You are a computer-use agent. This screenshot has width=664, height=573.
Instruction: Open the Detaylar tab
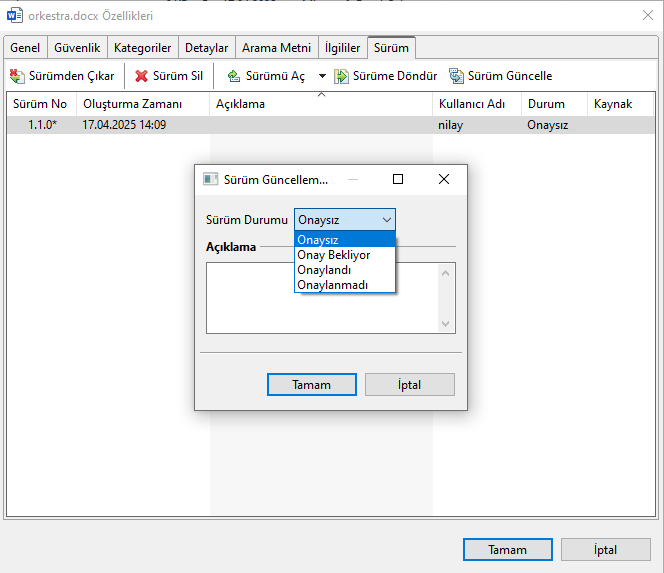(x=207, y=48)
